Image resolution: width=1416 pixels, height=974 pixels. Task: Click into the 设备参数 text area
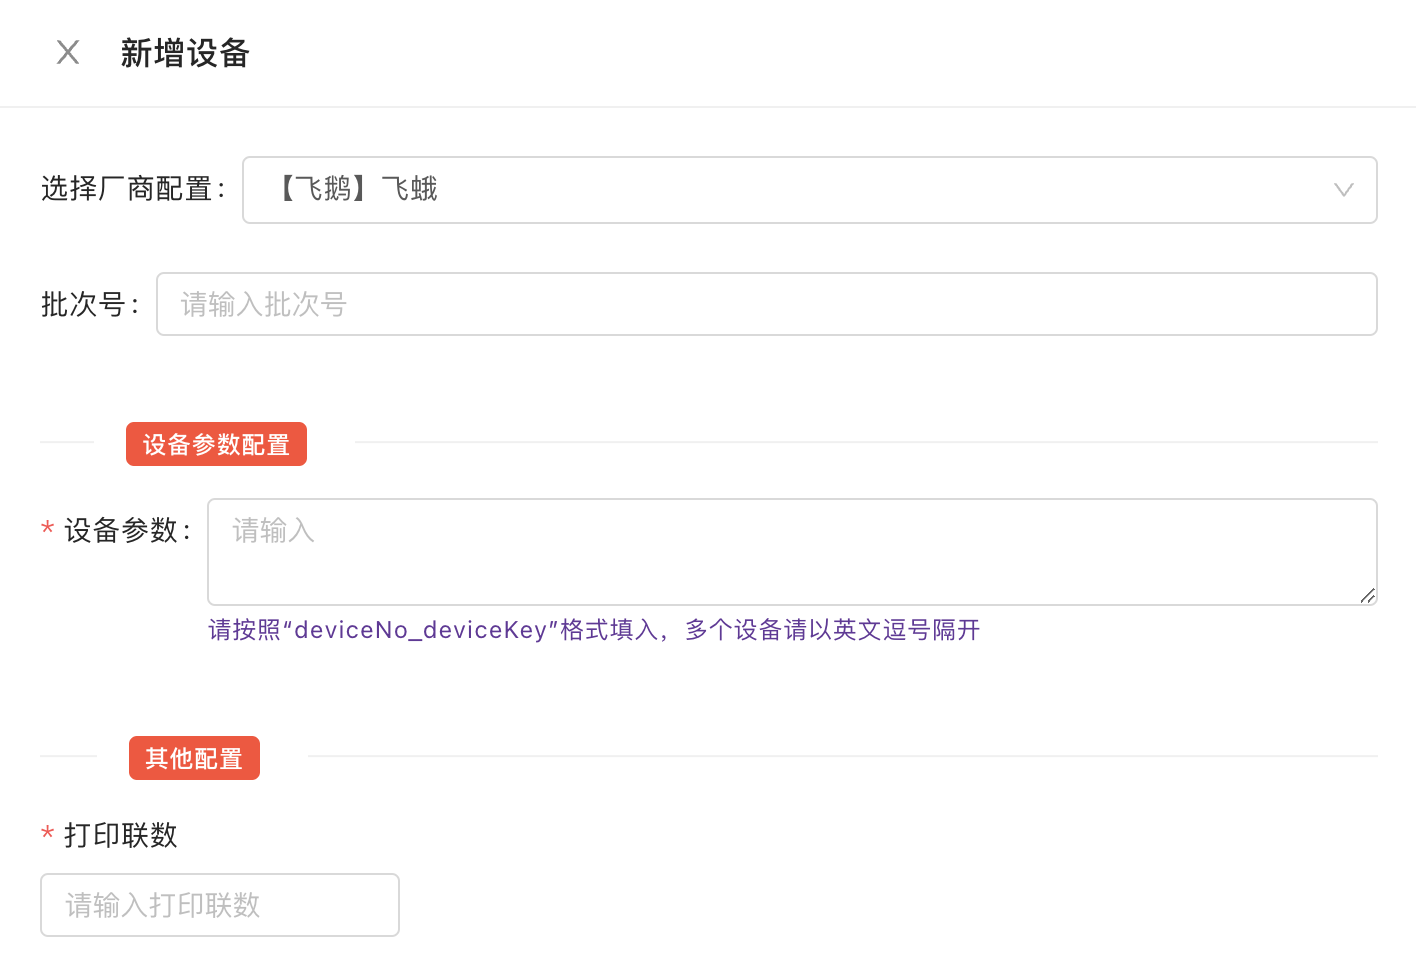790,551
